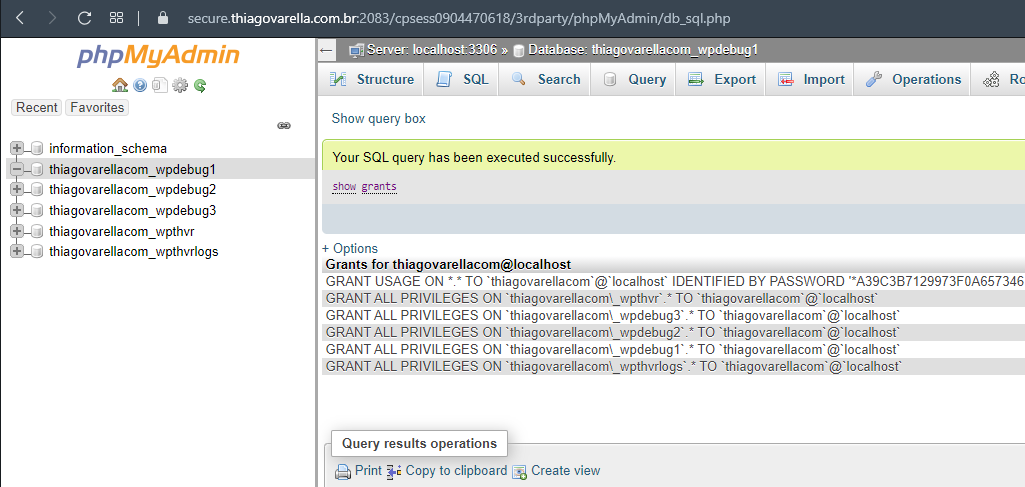Click Database: thiagovarellacom_wpdebug1 breadcrumb

643,50
